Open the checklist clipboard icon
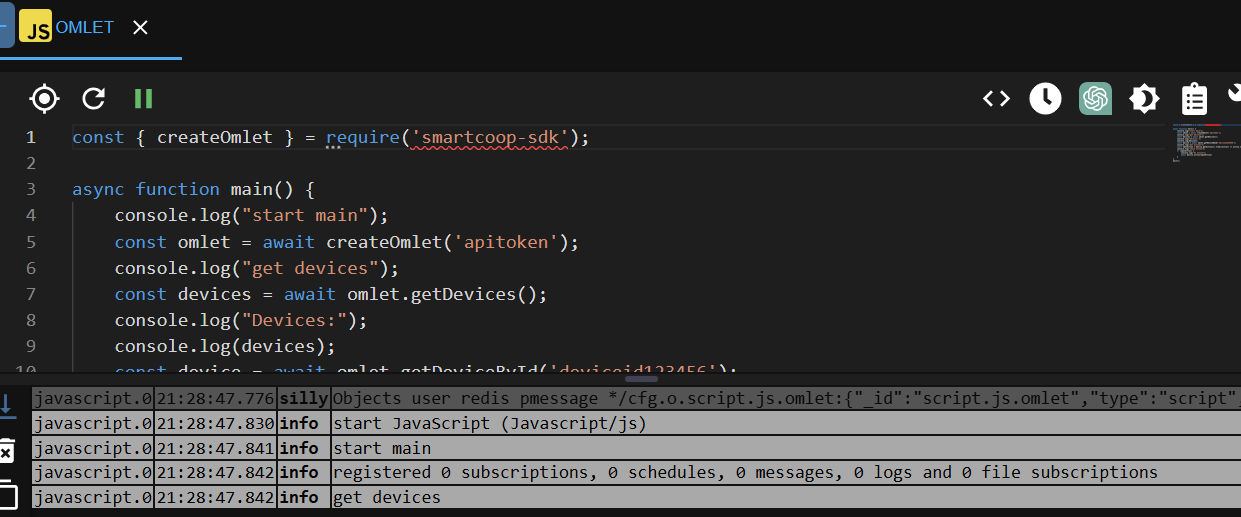The width and height of the screenshot is (1241, 517). point(1194,99)
